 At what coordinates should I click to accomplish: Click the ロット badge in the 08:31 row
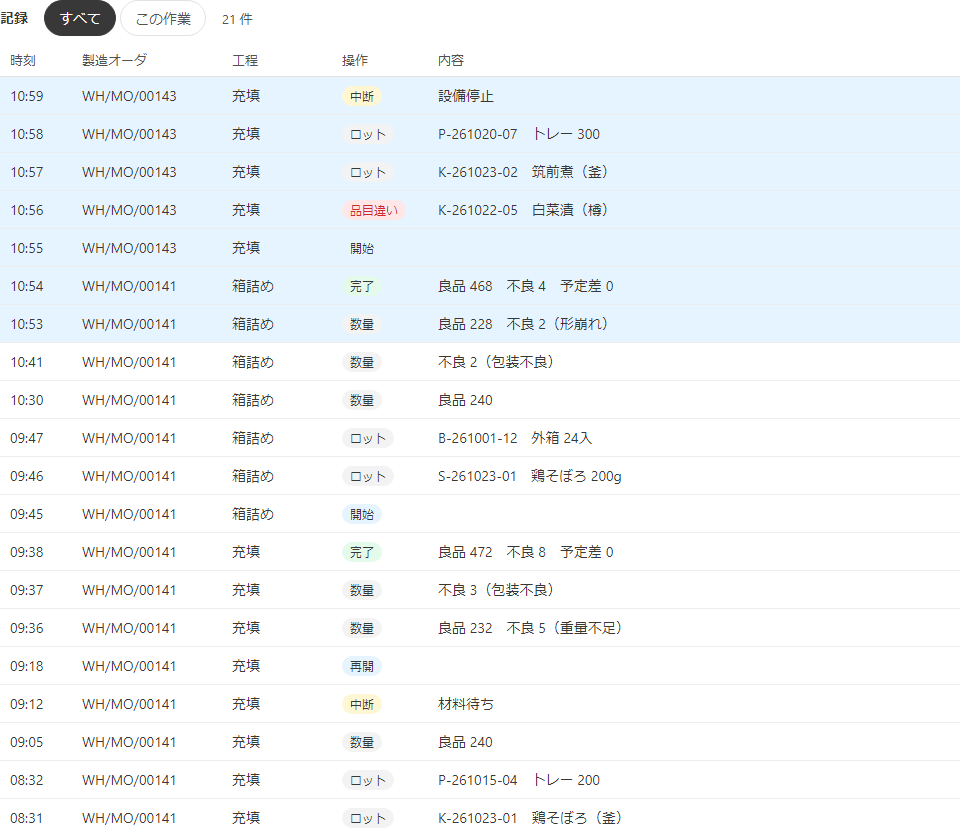368,818
